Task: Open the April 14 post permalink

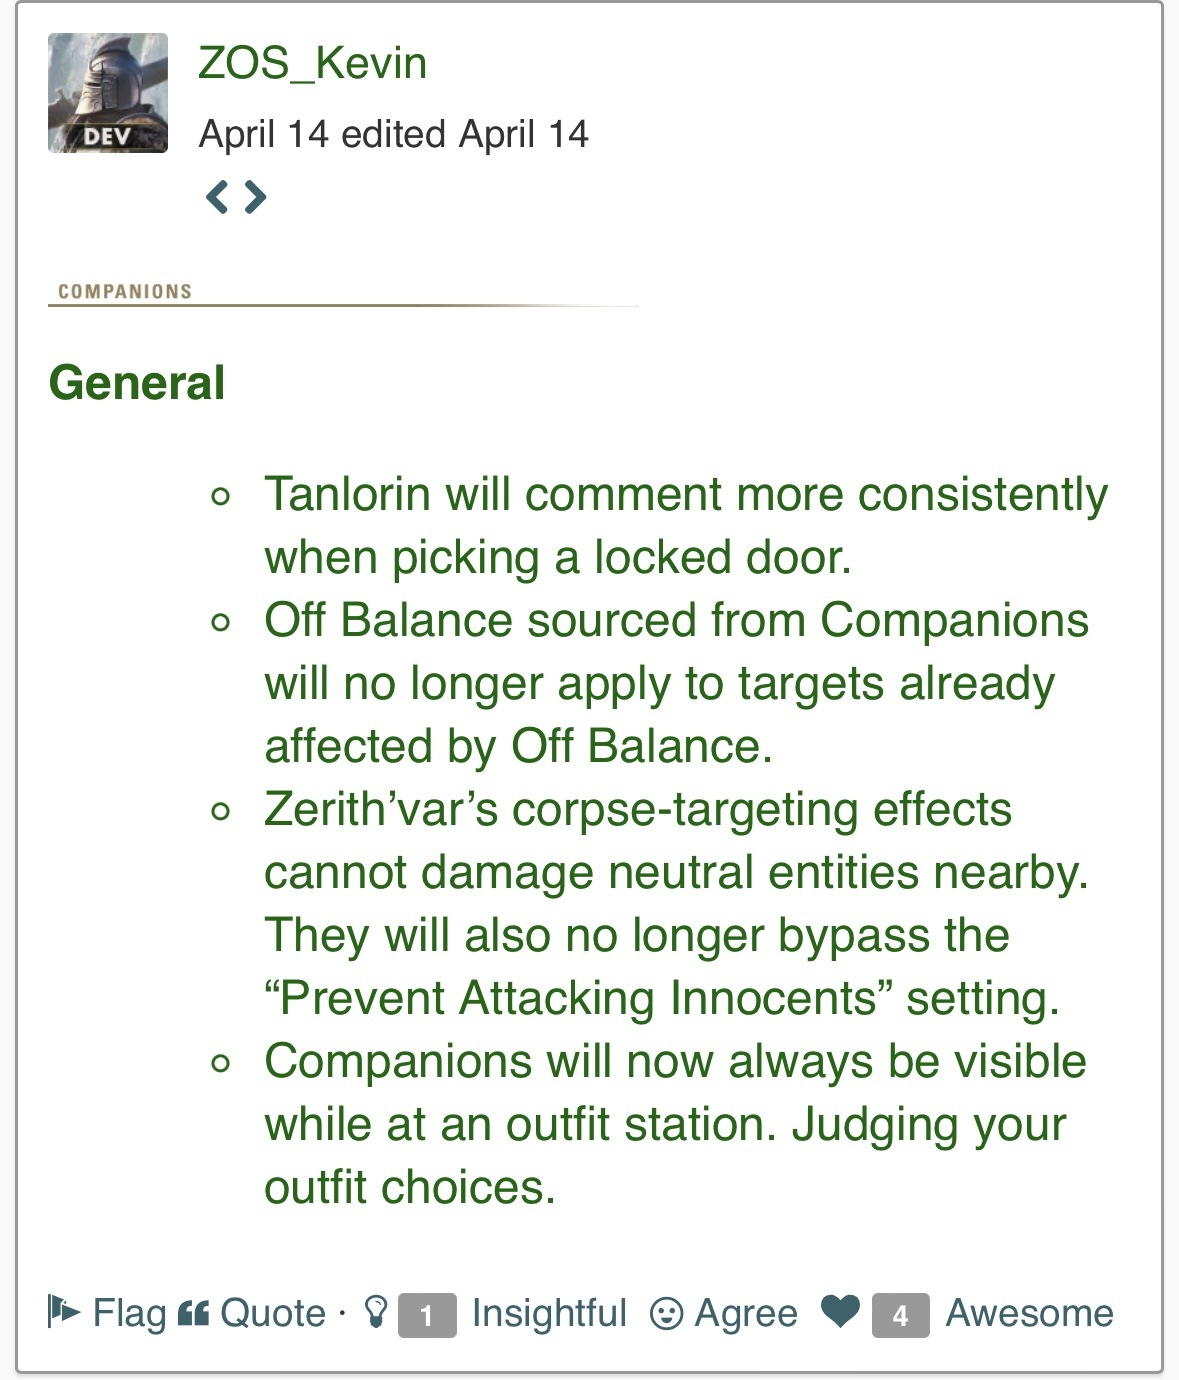Action: click(x=264, y=134)
